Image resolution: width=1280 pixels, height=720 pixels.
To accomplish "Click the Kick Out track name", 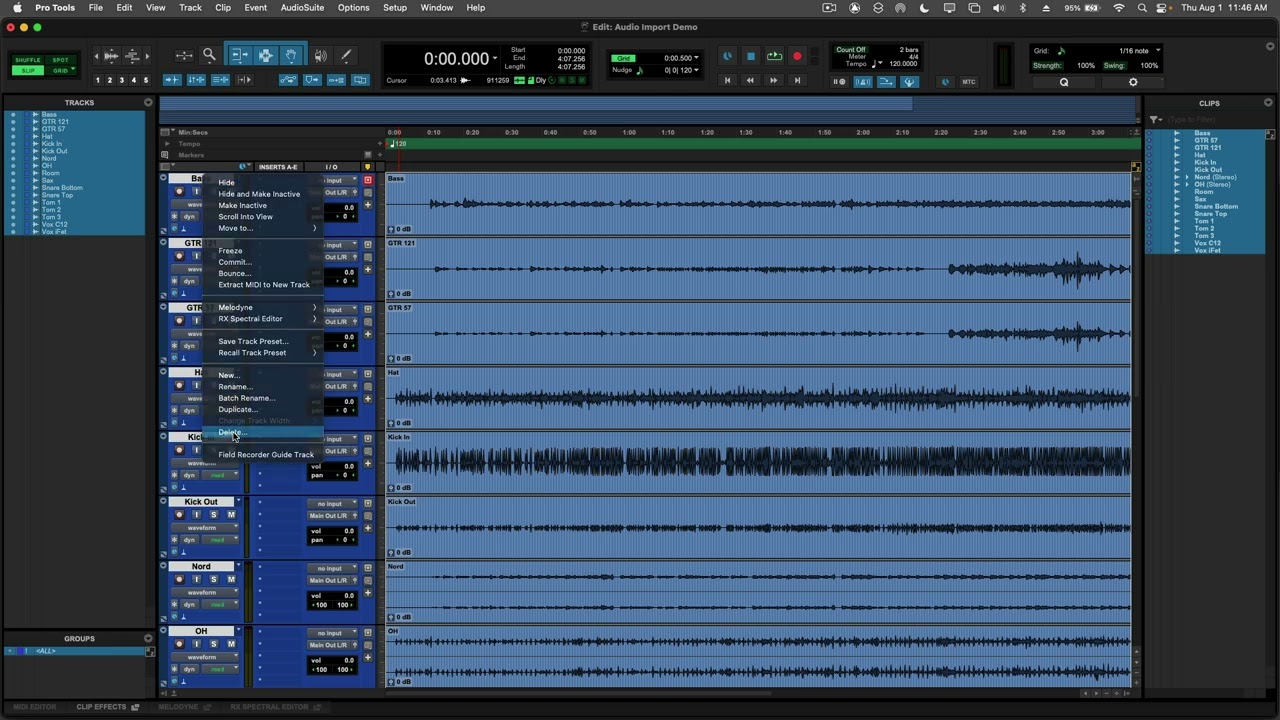I will [201, 502].
